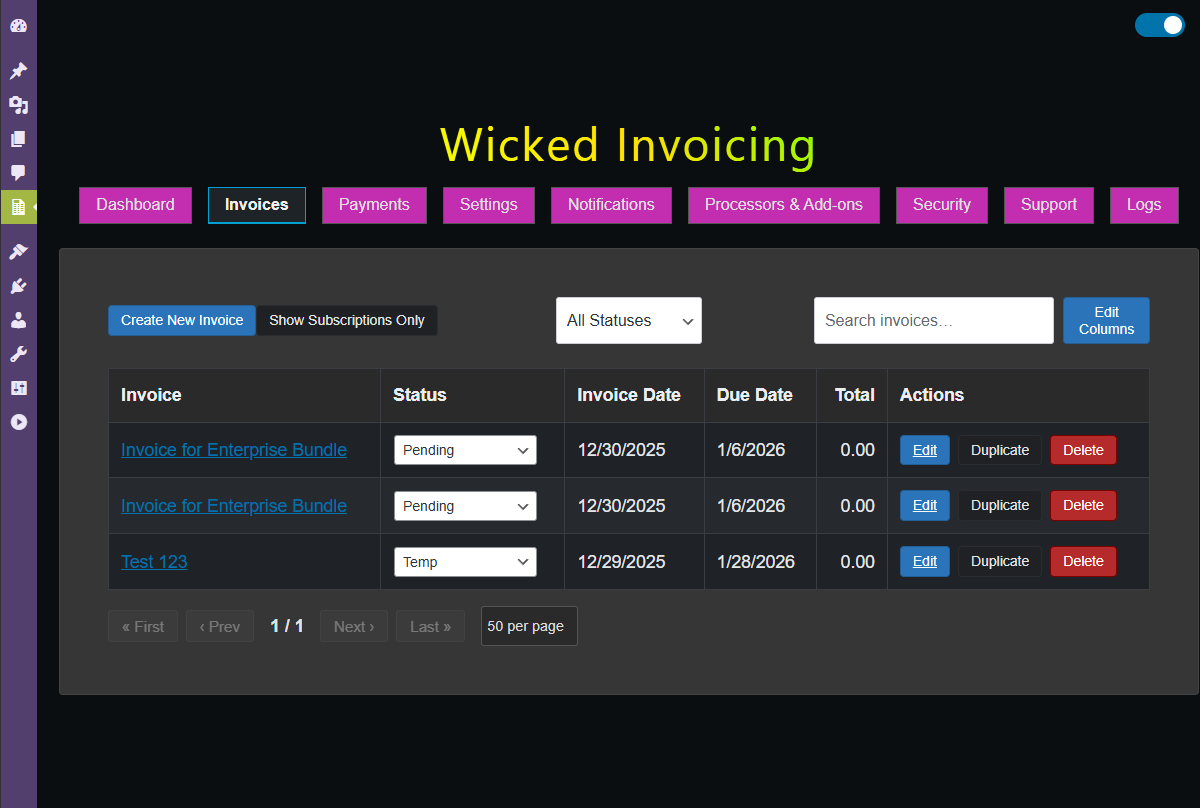Open Plugins plug icon in the sidebar
The width and height of the screenshot is (1200, 808).
click(18, 286)
